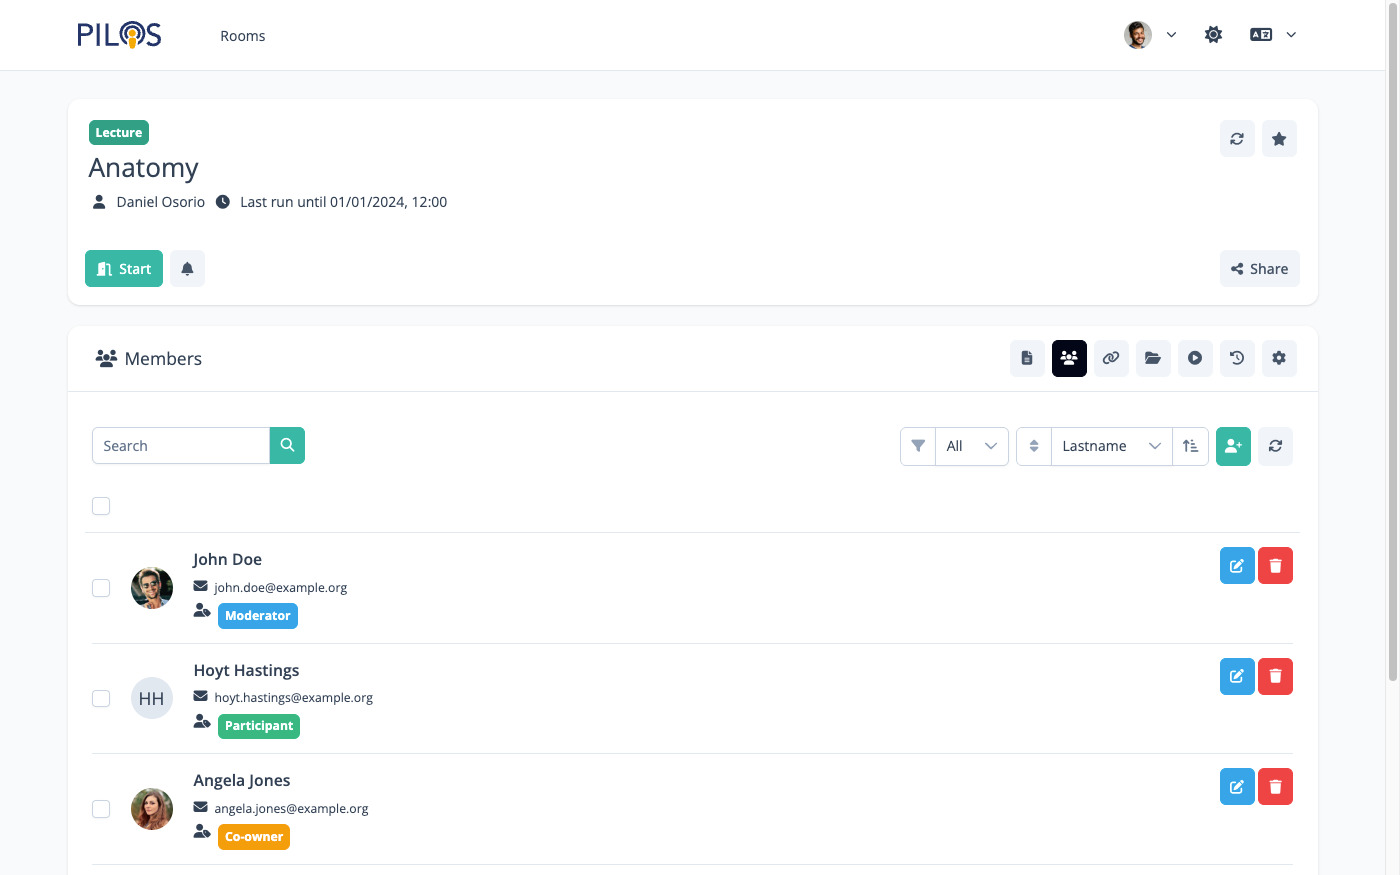Switch to the Files tab

click(1153, 358)
